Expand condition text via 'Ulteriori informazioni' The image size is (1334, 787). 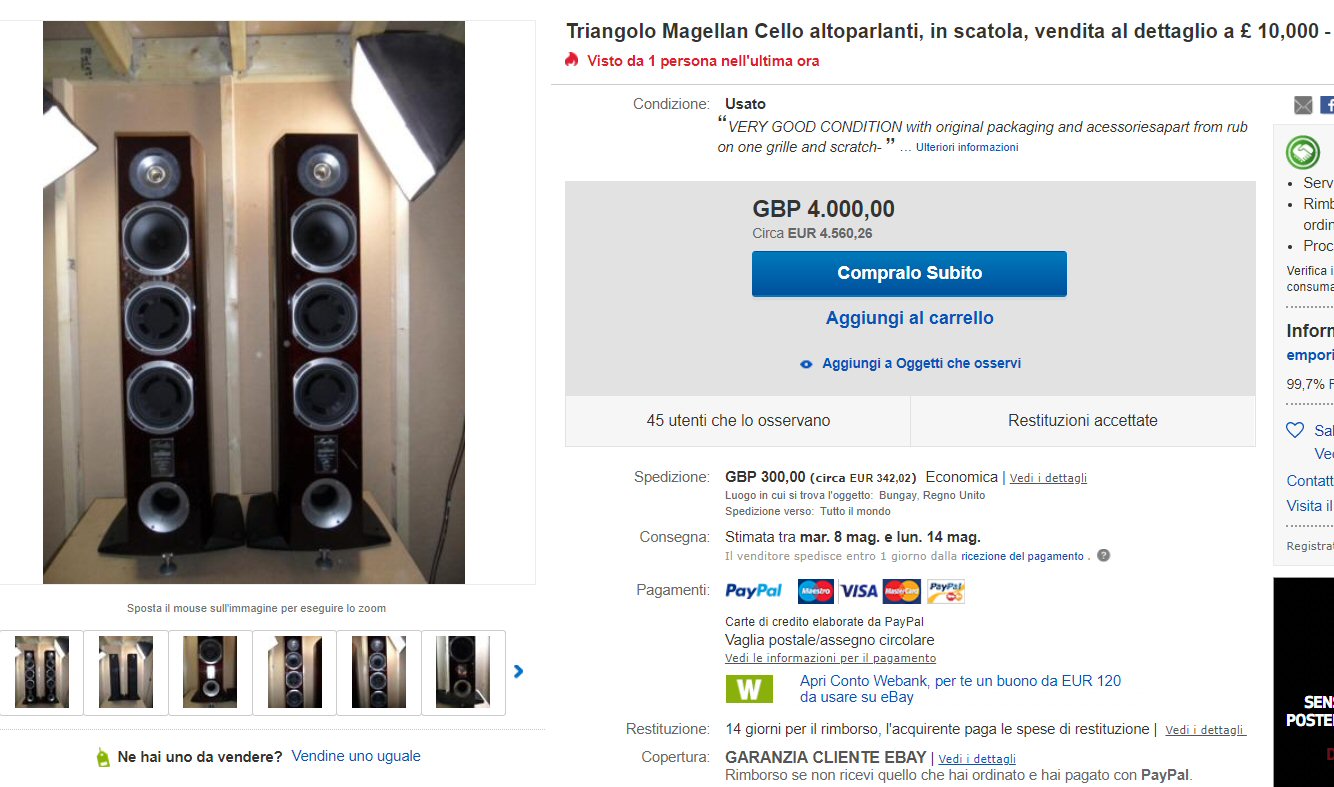(x=967, y=147)
